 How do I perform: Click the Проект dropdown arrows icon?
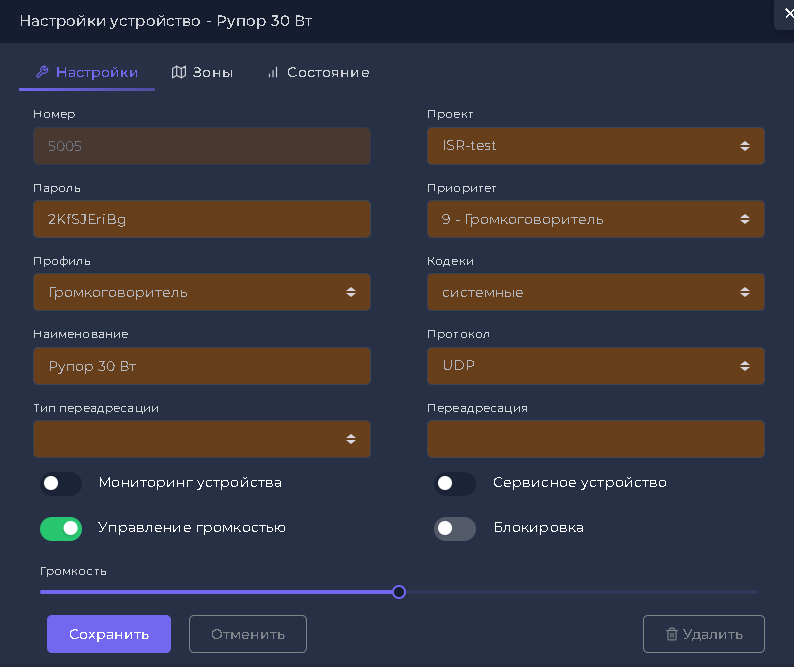(x=744, y=146)
